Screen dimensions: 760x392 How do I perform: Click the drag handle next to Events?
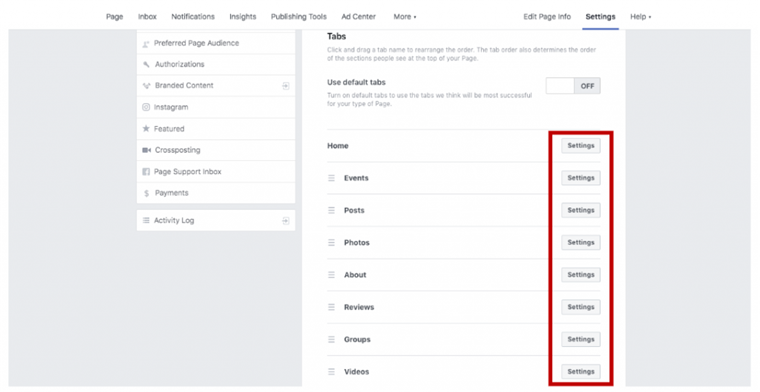click(332, 178)
